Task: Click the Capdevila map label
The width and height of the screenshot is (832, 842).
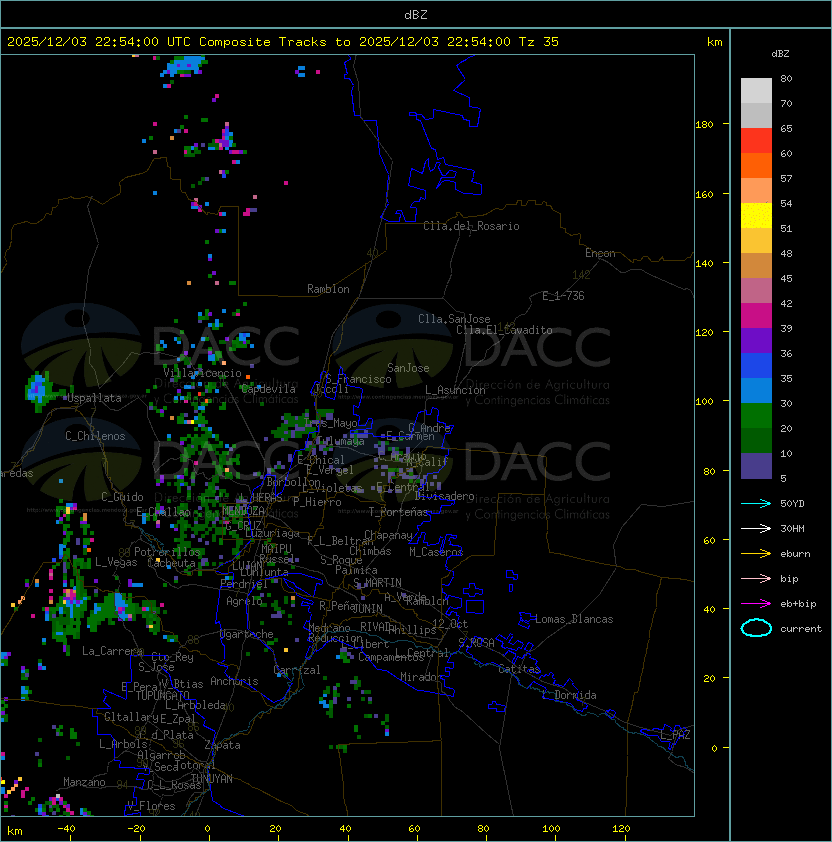Action: (268, 389)
